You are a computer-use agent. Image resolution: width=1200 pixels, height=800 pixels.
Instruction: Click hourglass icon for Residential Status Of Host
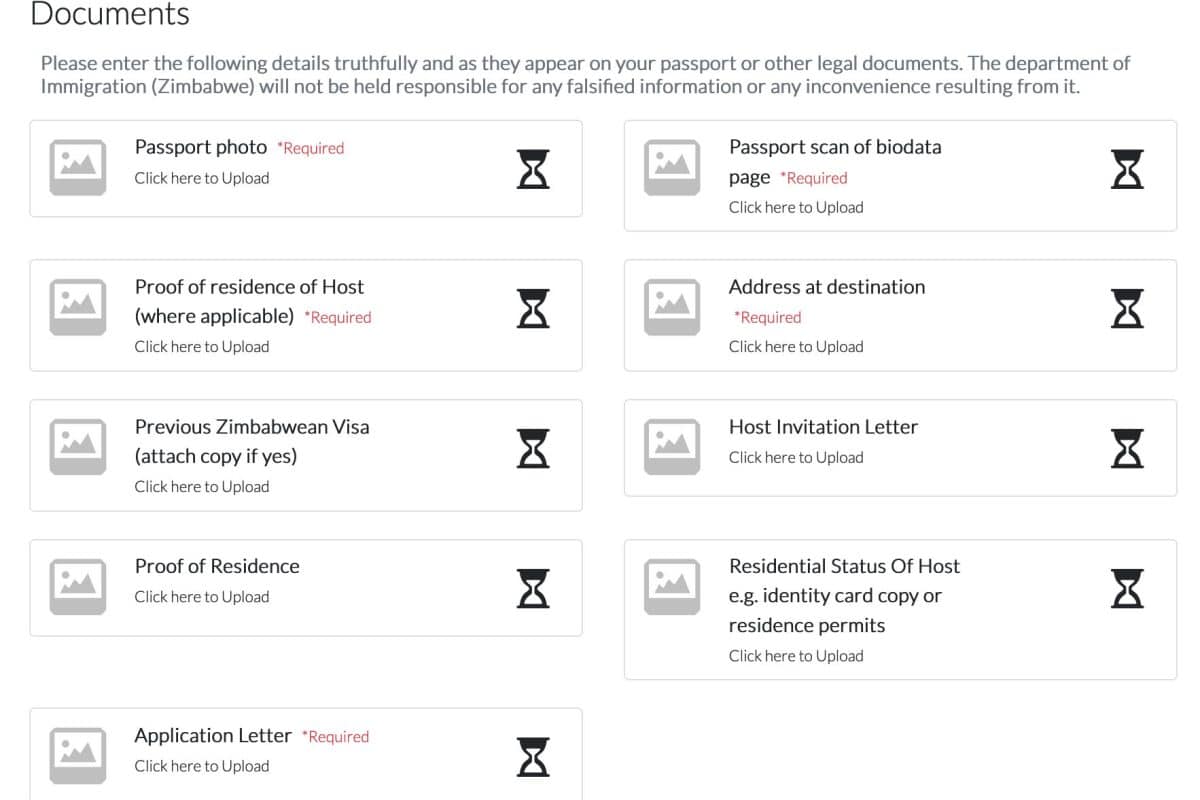pyautogui.click(x=1127, y=587)
